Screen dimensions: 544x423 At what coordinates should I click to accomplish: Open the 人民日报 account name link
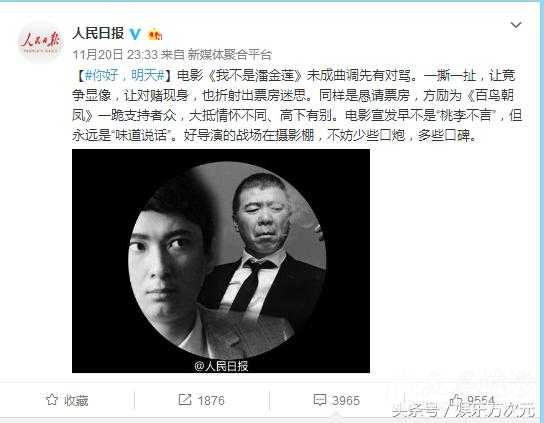pyautogui.click(x=98, y=34)
